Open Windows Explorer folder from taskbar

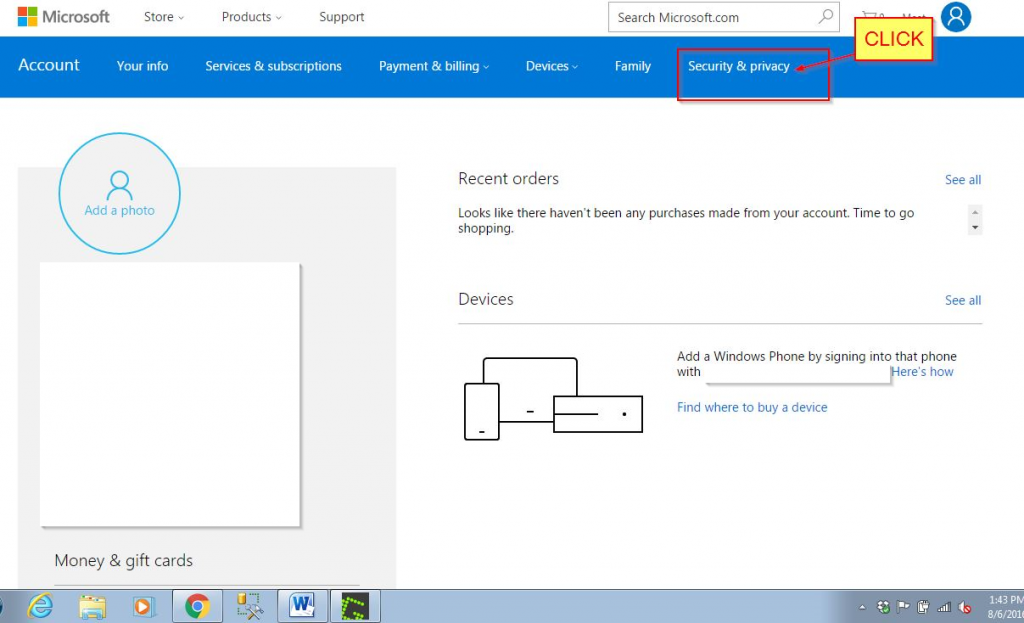pyautogui.click(x=92, y=607)
